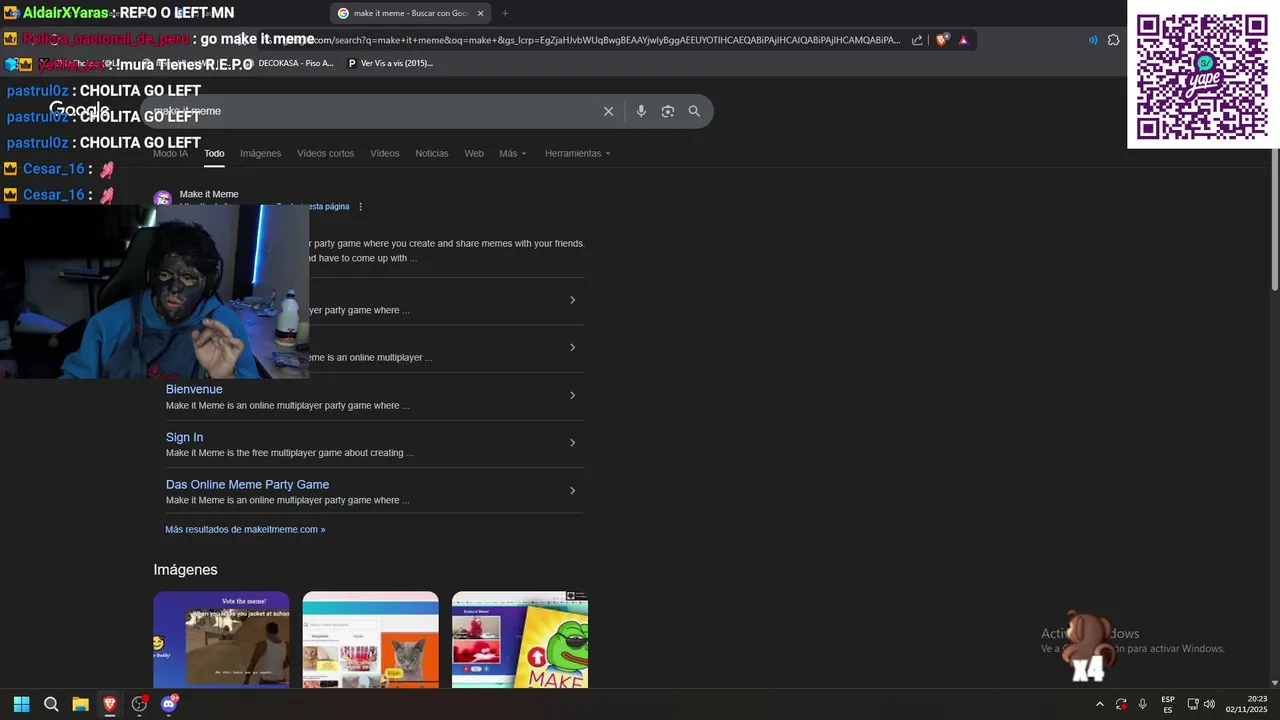
Task: Open network status tray icon
Action: click(1193, 704)
